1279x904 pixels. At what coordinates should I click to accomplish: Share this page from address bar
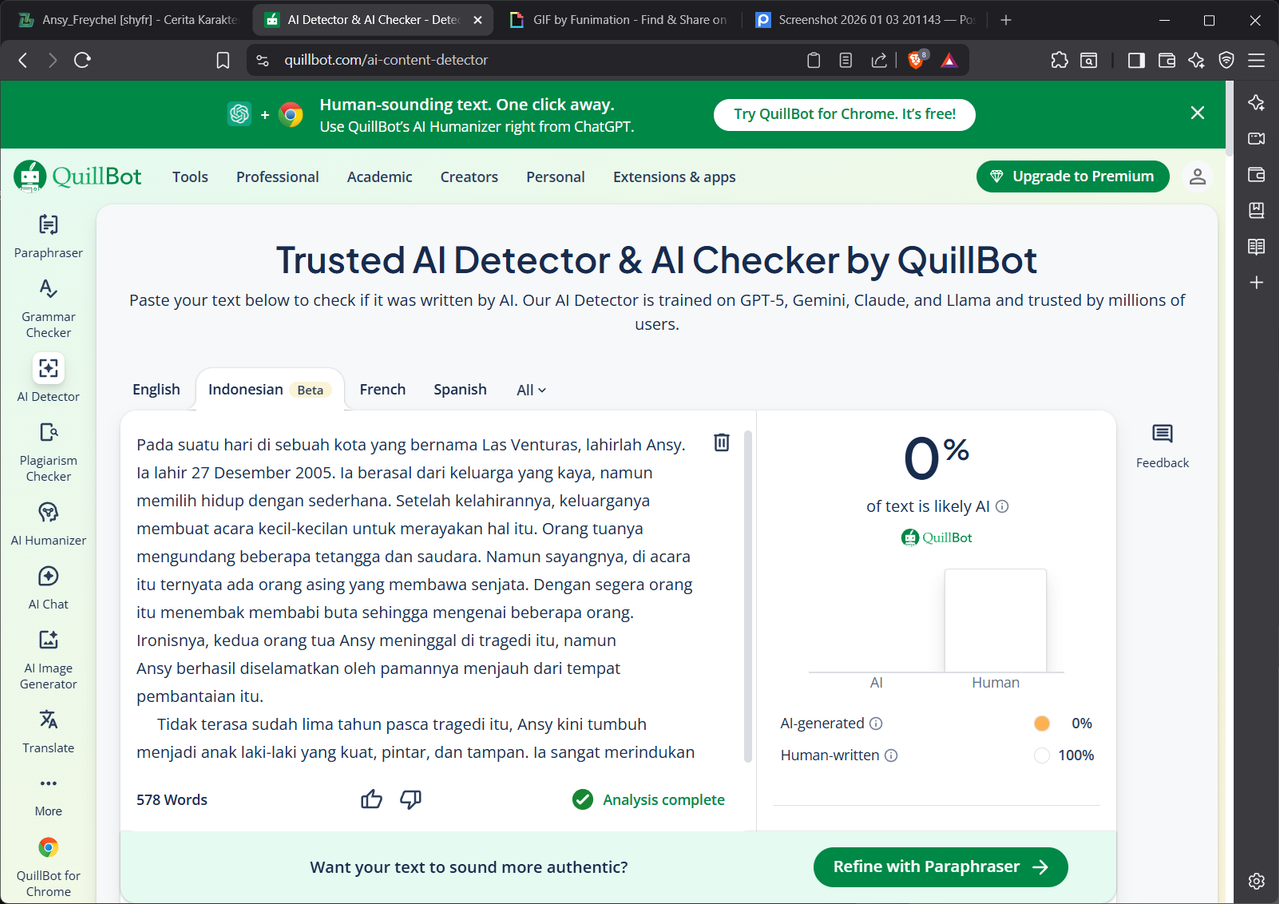point(879,60)
